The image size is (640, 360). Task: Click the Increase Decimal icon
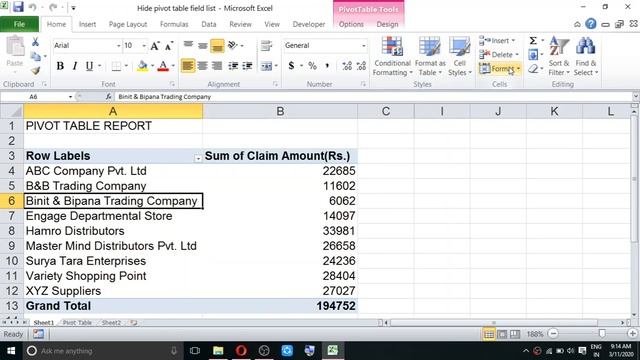click(347, 66)
